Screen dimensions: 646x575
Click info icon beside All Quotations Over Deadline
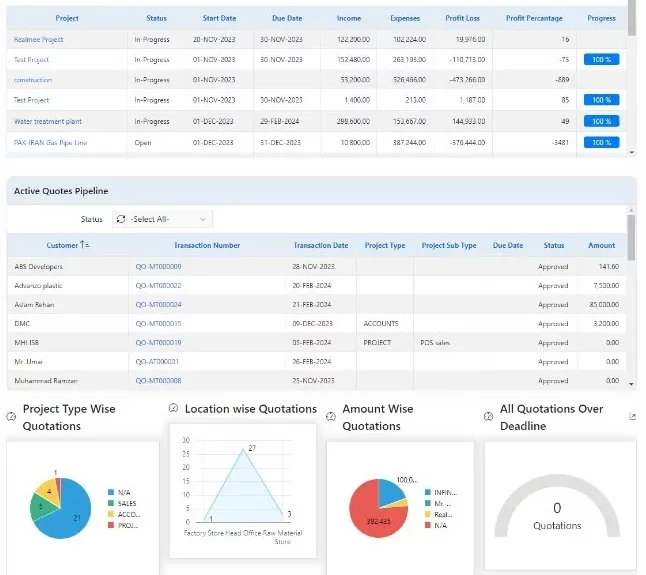(x=489, y=416)
